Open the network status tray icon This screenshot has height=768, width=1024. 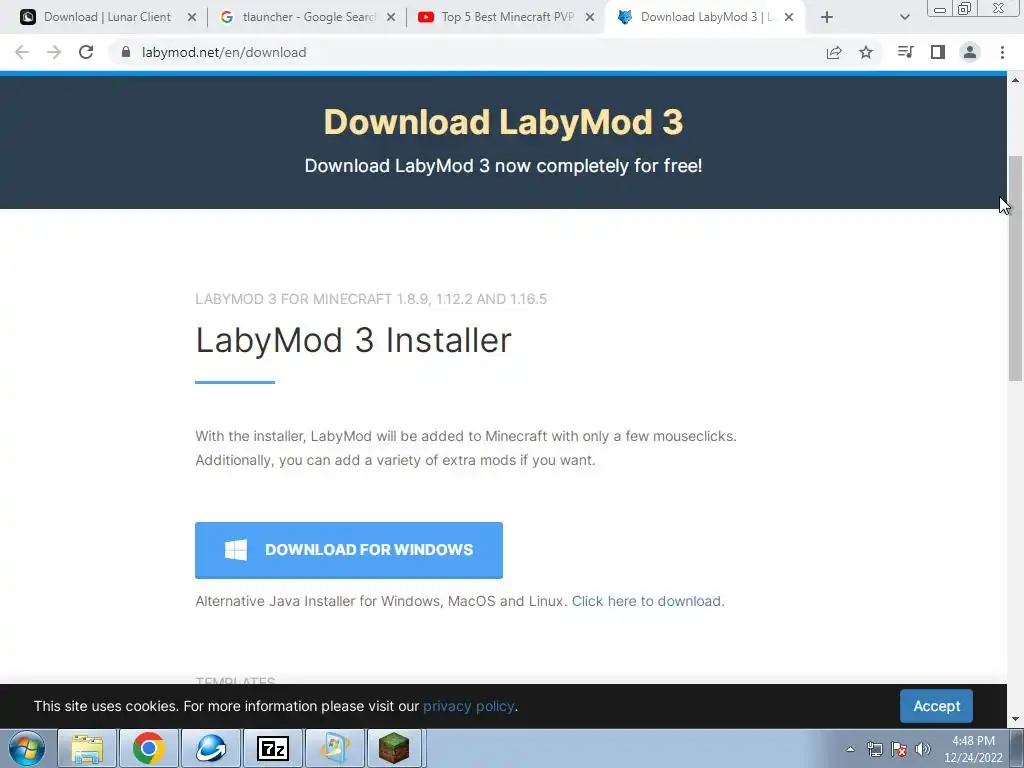tap(874, 749)
